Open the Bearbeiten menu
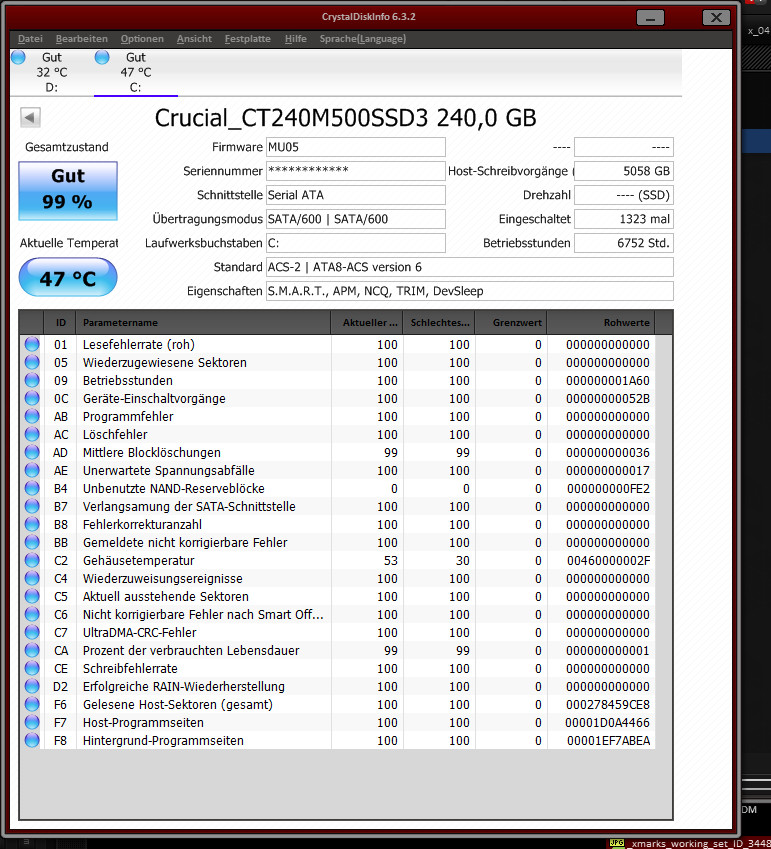The width and height of the screenshot is (771, 849). tap(81, 38)
